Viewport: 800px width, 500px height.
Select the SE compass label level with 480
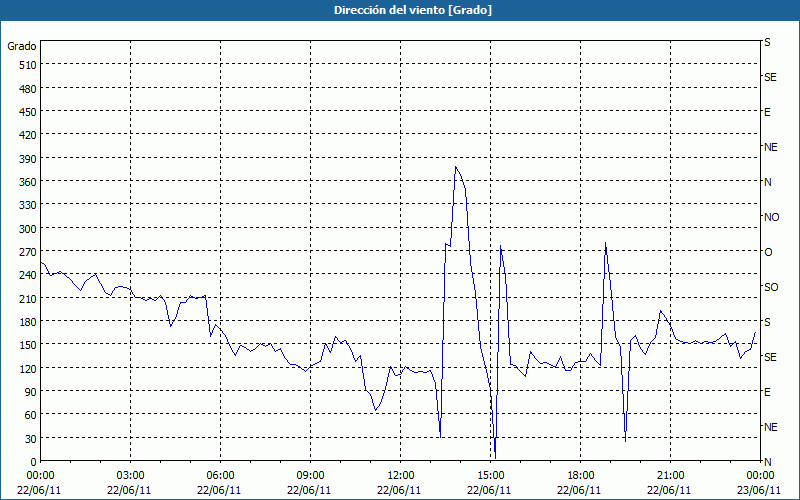click(x=770, y=77)
